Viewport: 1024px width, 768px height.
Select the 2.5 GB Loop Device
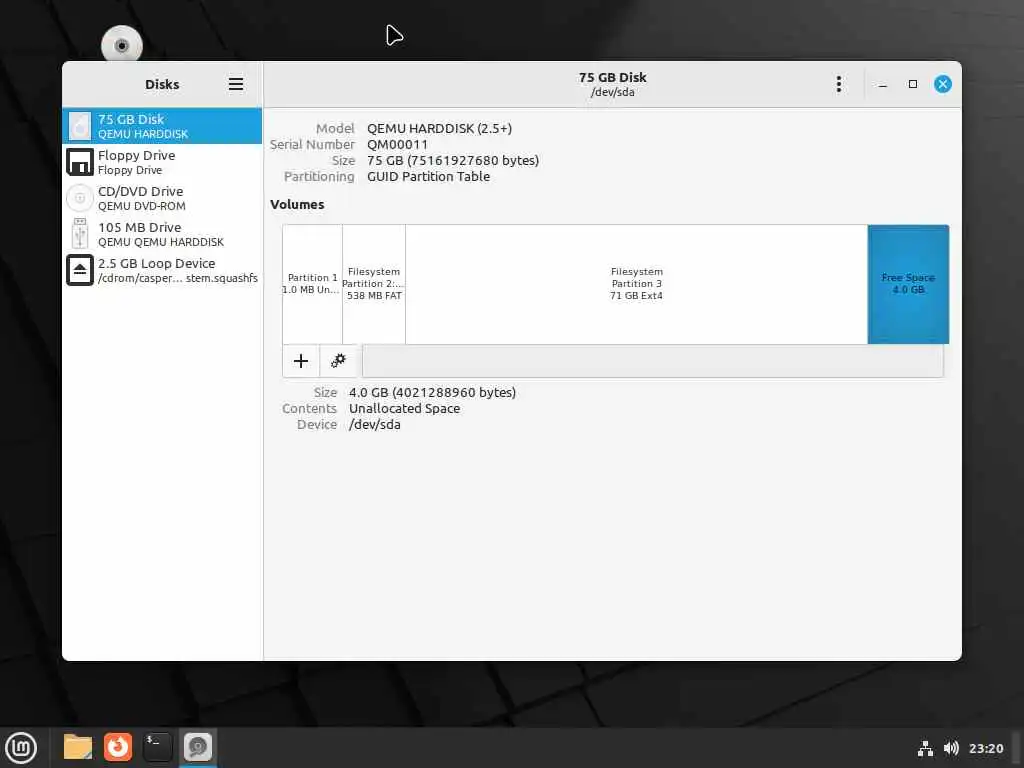[162, 270]
